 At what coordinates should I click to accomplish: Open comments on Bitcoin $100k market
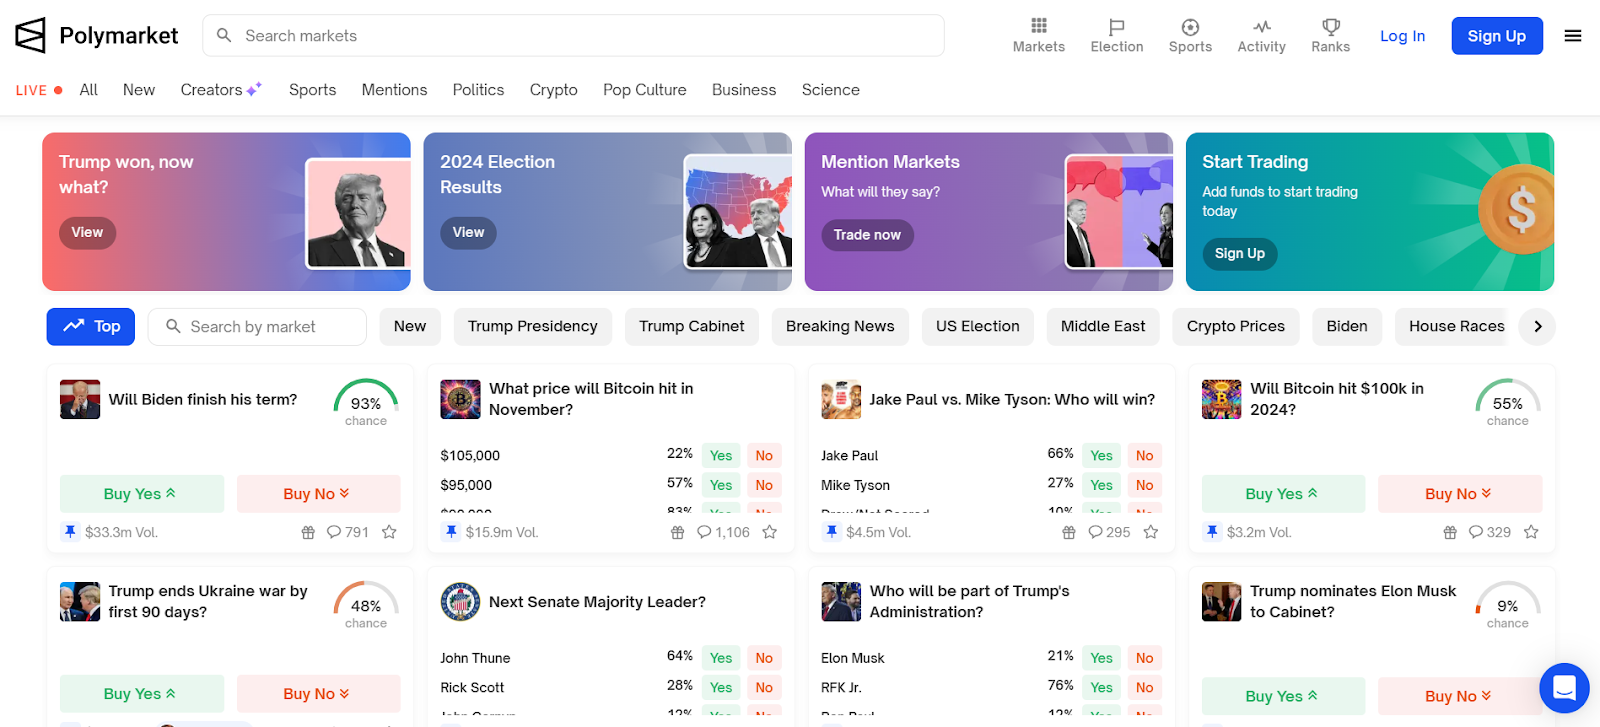[1489, 532]
